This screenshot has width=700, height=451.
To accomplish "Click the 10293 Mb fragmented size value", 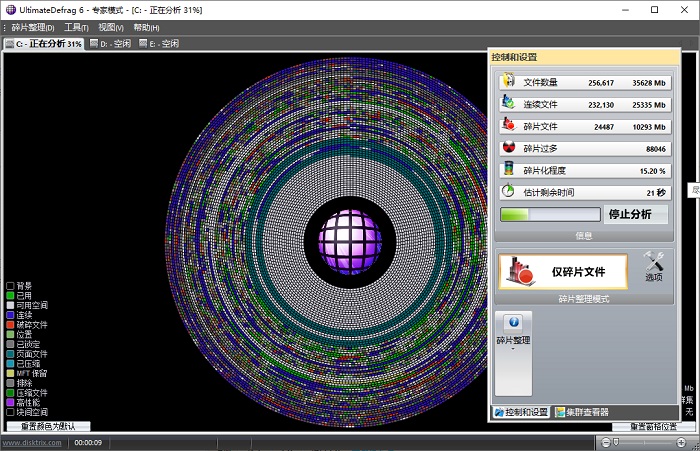I will pyautogui.click(x=649, y=127).
